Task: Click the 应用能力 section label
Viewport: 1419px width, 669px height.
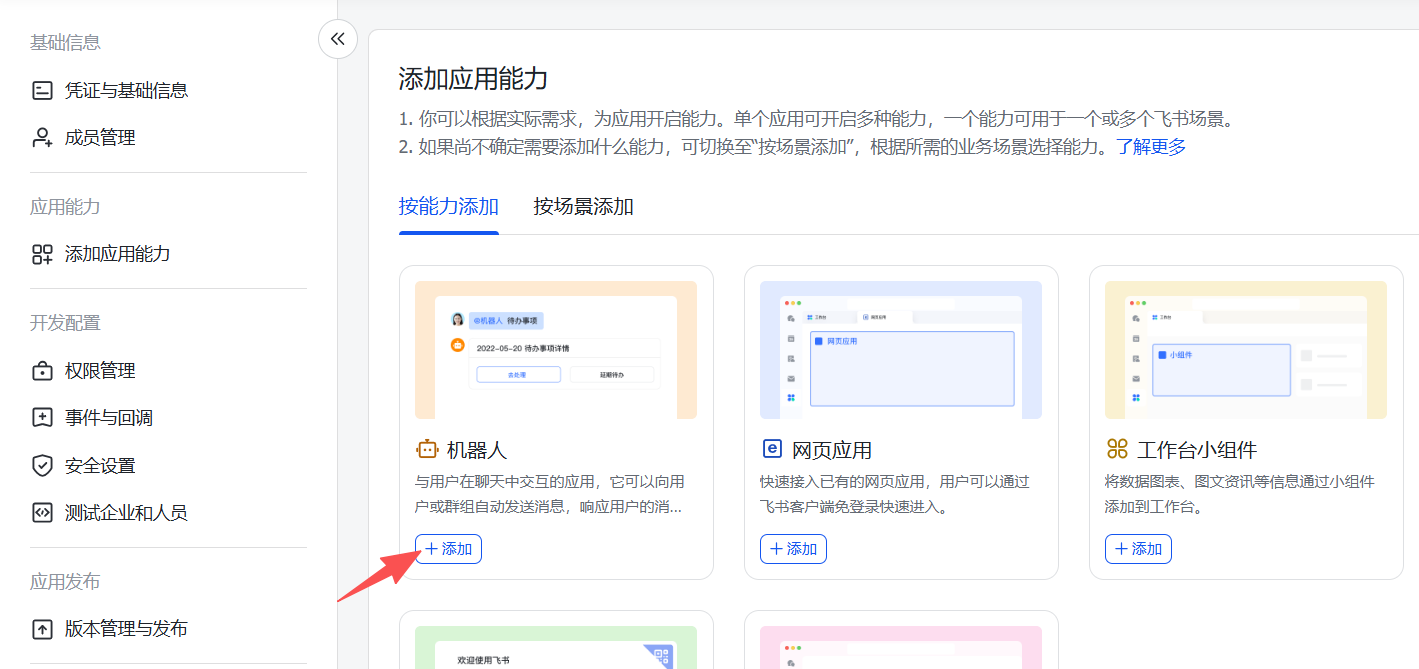Action: pyautogui.click(x=65, y=207)
